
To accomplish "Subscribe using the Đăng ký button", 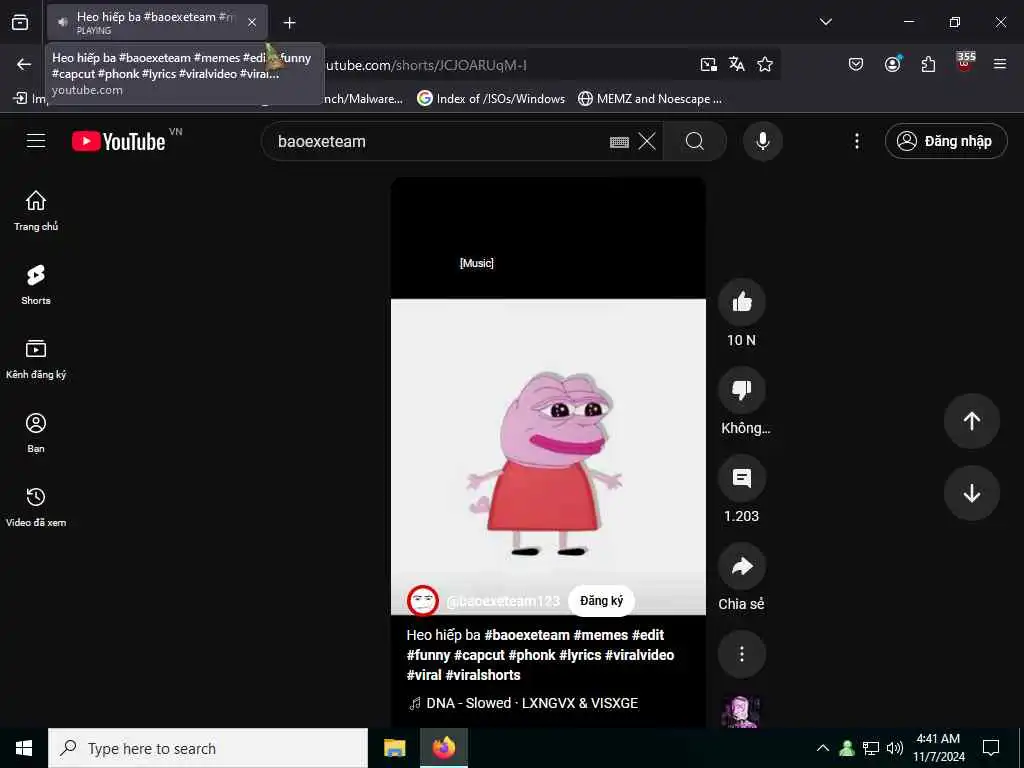I will tap(601, 601).
